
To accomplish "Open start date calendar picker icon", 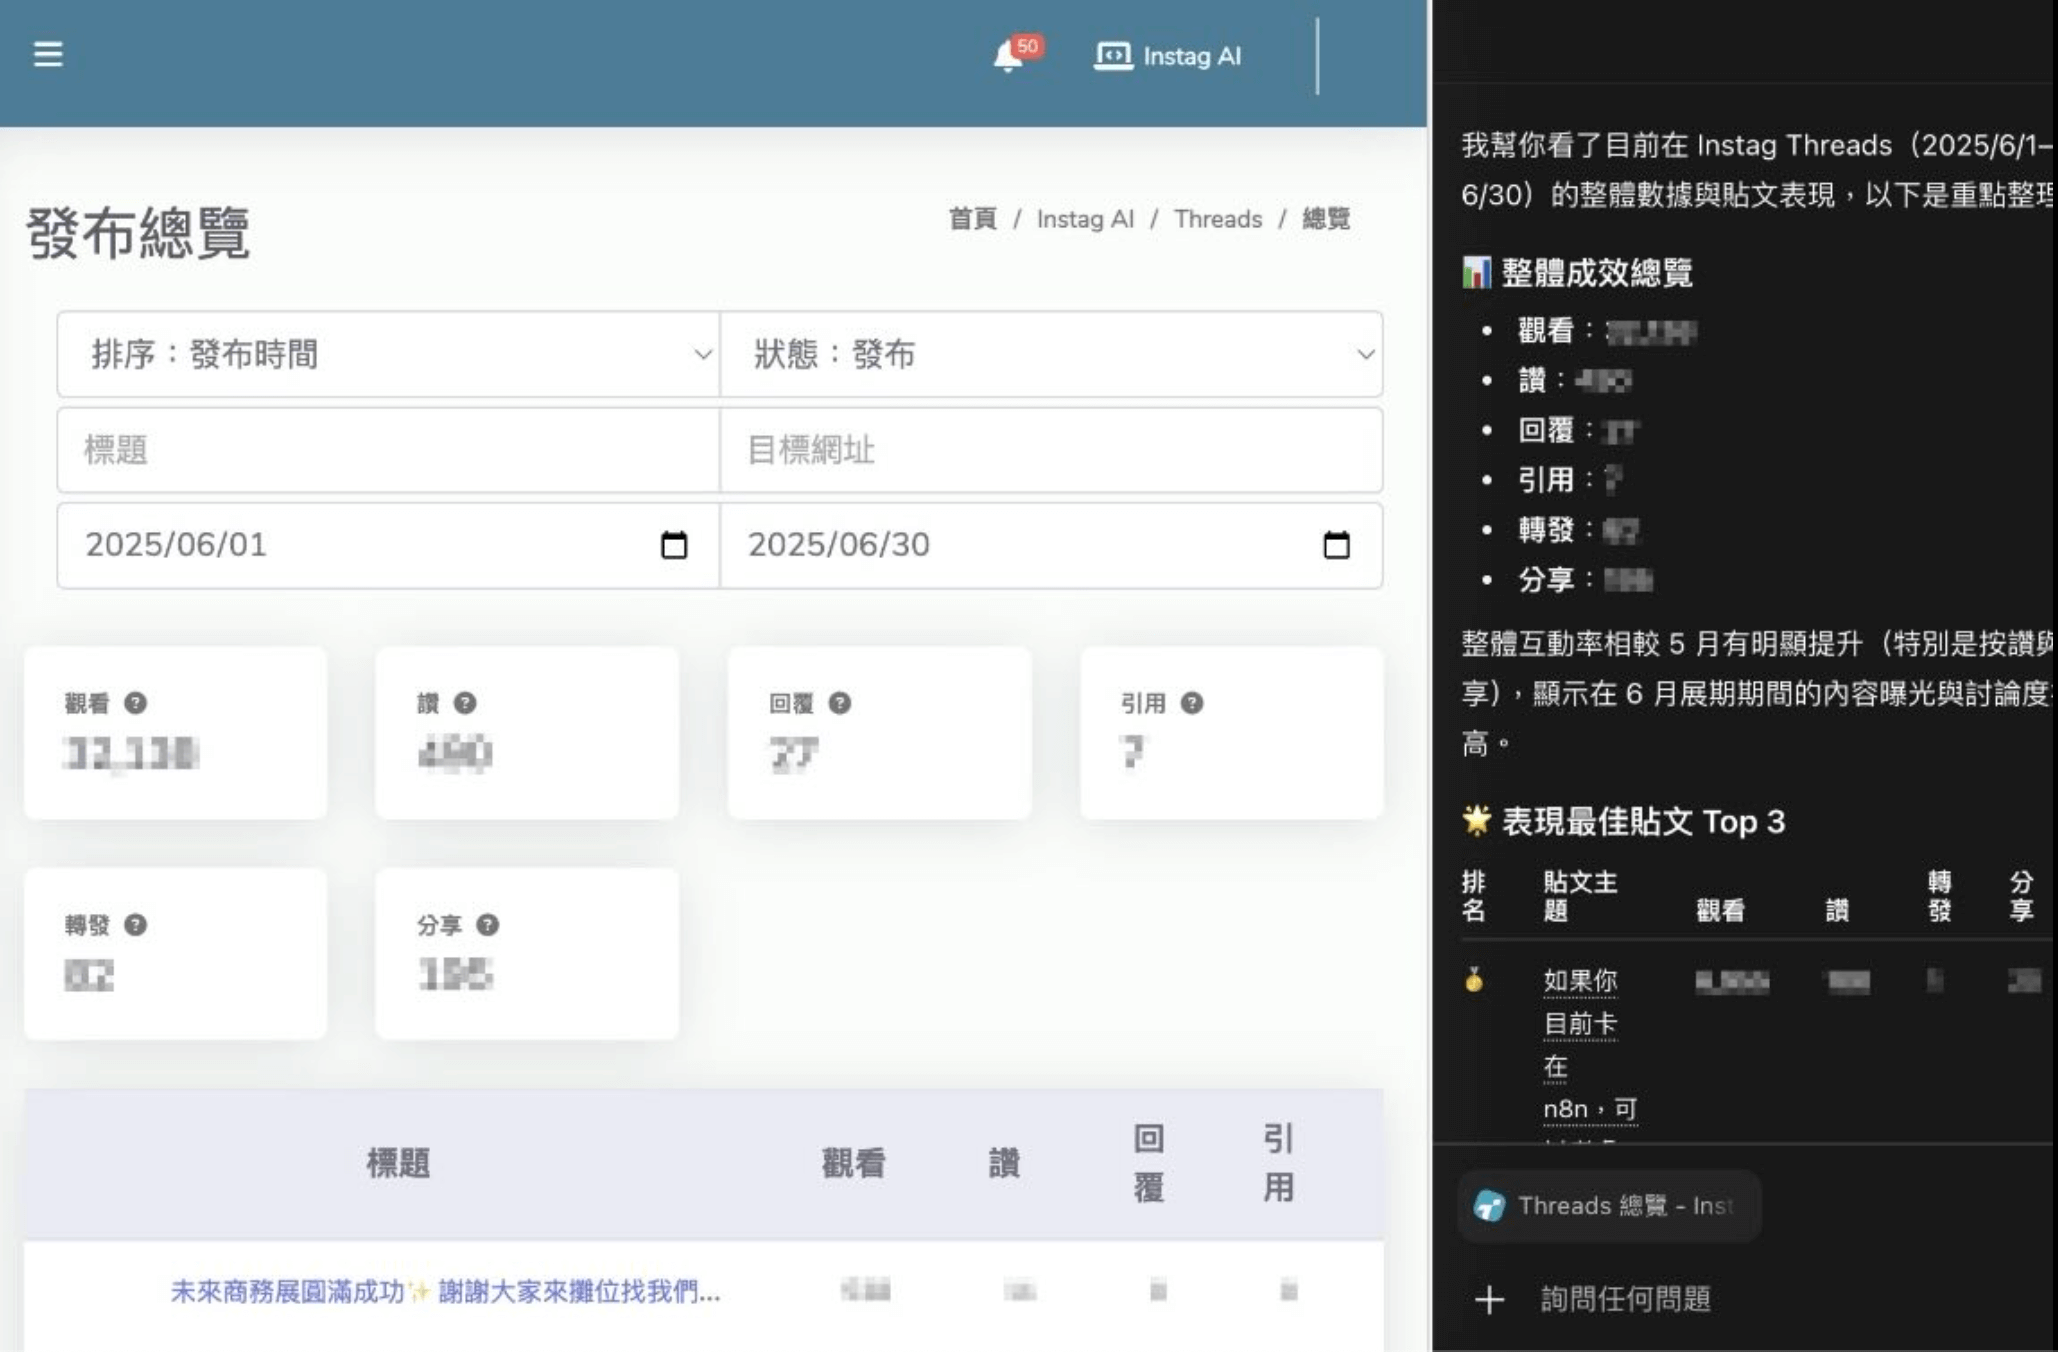I will tap(674, 545).
